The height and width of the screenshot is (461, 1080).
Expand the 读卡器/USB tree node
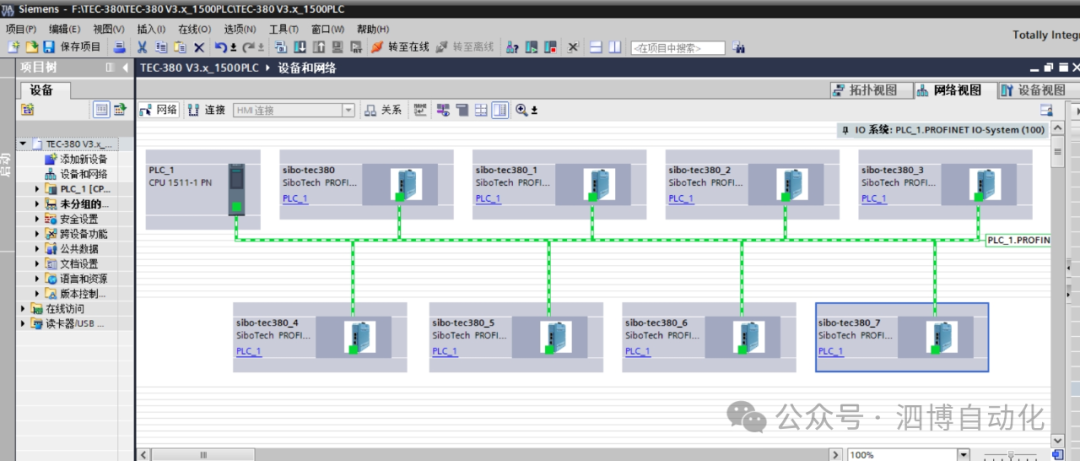pyautogui.click(x=23, y=324)
